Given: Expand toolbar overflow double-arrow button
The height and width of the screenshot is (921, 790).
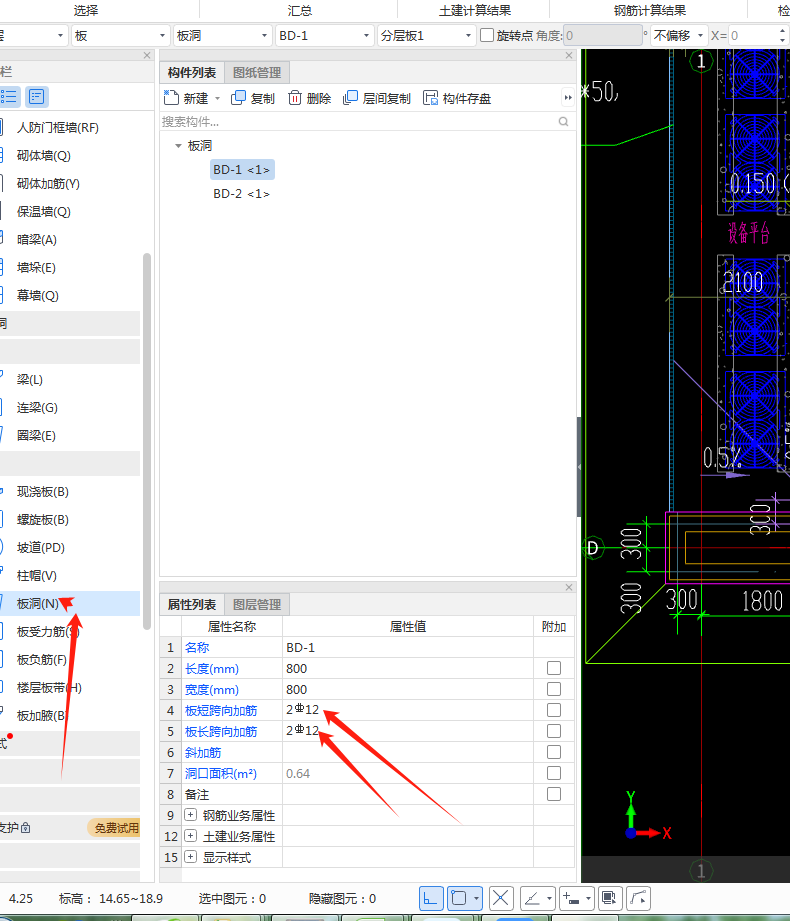Looking at the screenshot, I should pyautogui.click(x=567, y=98).
